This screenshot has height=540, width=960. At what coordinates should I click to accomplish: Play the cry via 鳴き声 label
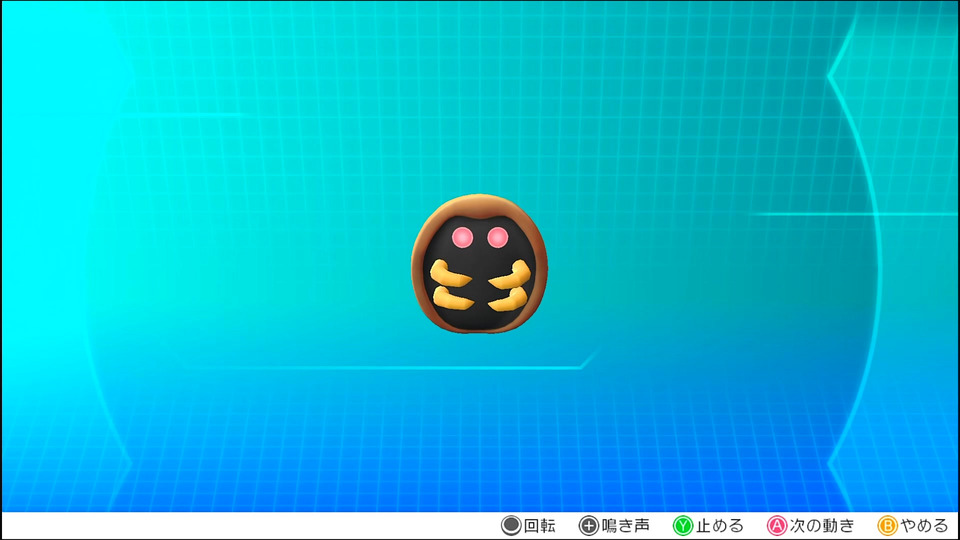point(625,525)
